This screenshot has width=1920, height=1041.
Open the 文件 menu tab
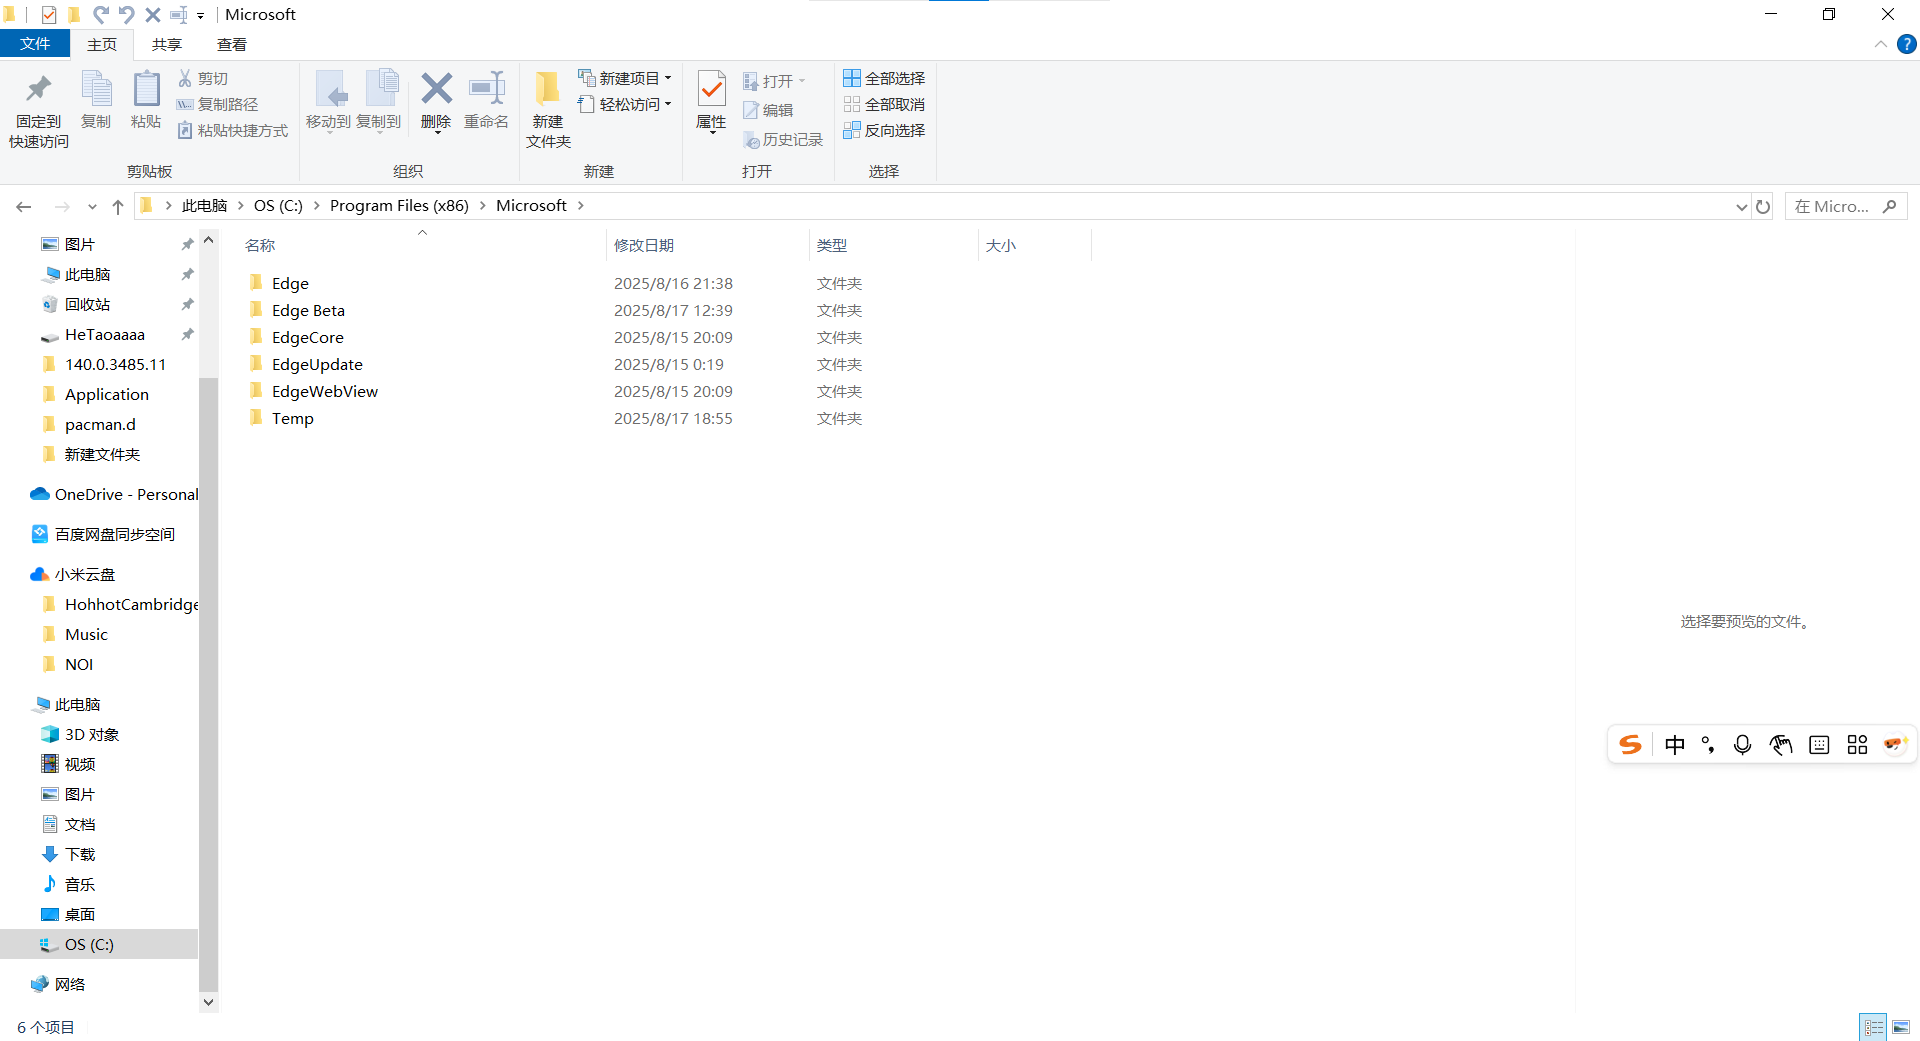(35, 44)
